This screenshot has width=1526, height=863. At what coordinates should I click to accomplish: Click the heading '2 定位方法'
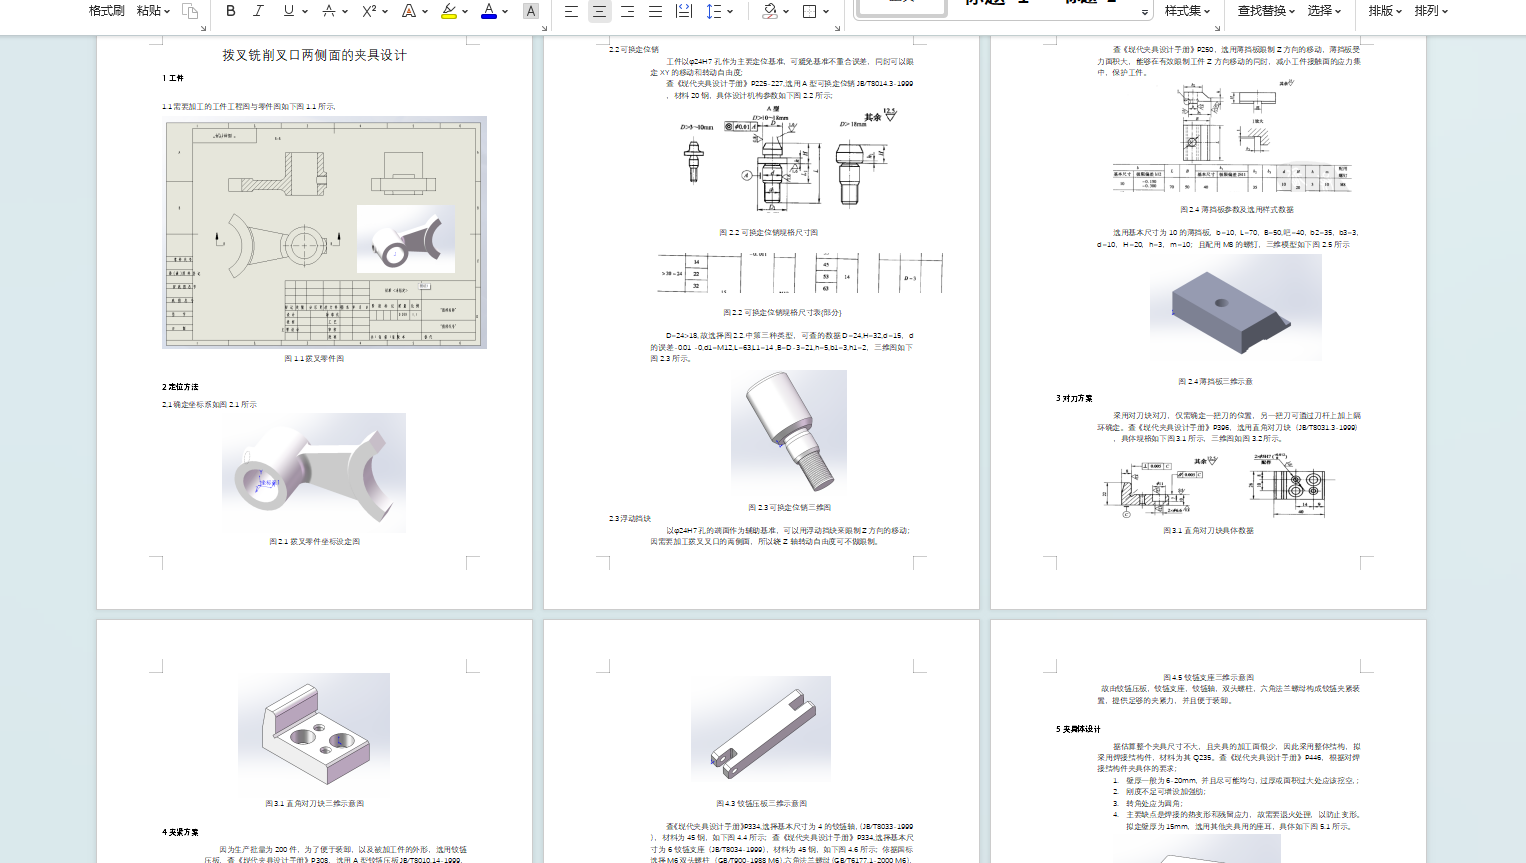180,387
